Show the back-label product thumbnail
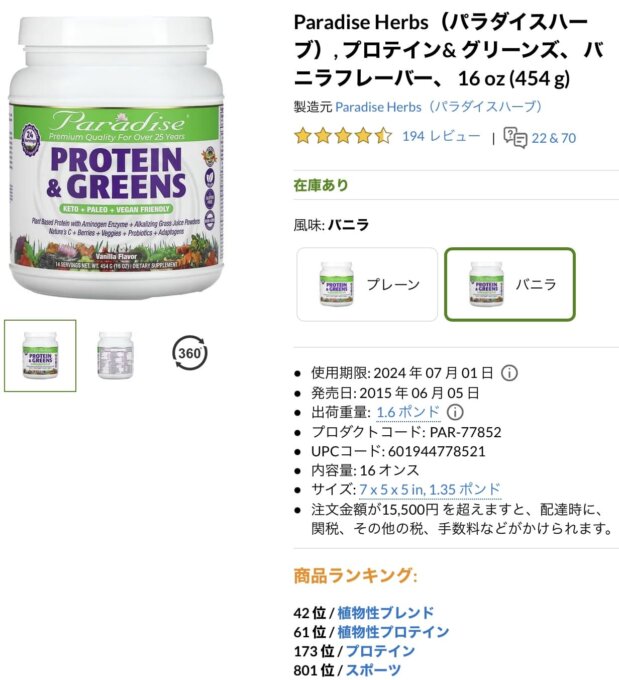619x680 pixels. (x=115, y=356)
